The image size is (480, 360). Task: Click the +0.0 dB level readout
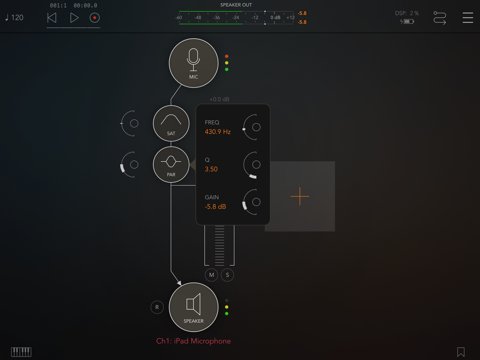tap(219, 99)
